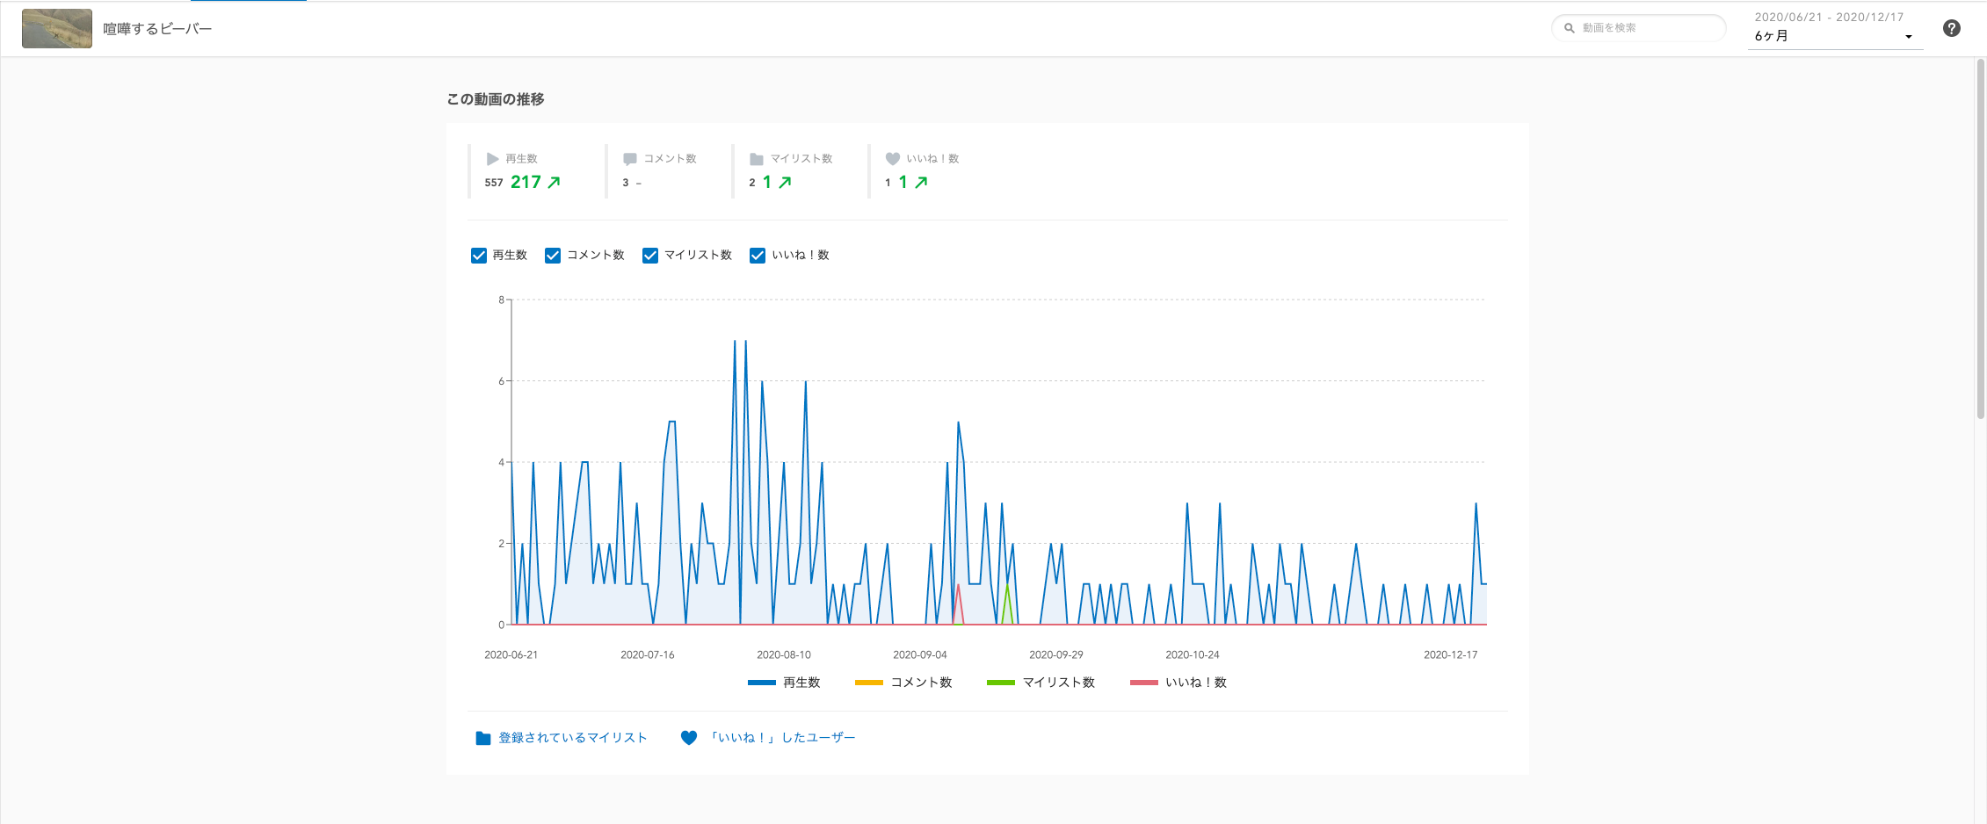Click the マイリスト数 folder stat icon
This screenshot has height=824, width=1987.
756,159
